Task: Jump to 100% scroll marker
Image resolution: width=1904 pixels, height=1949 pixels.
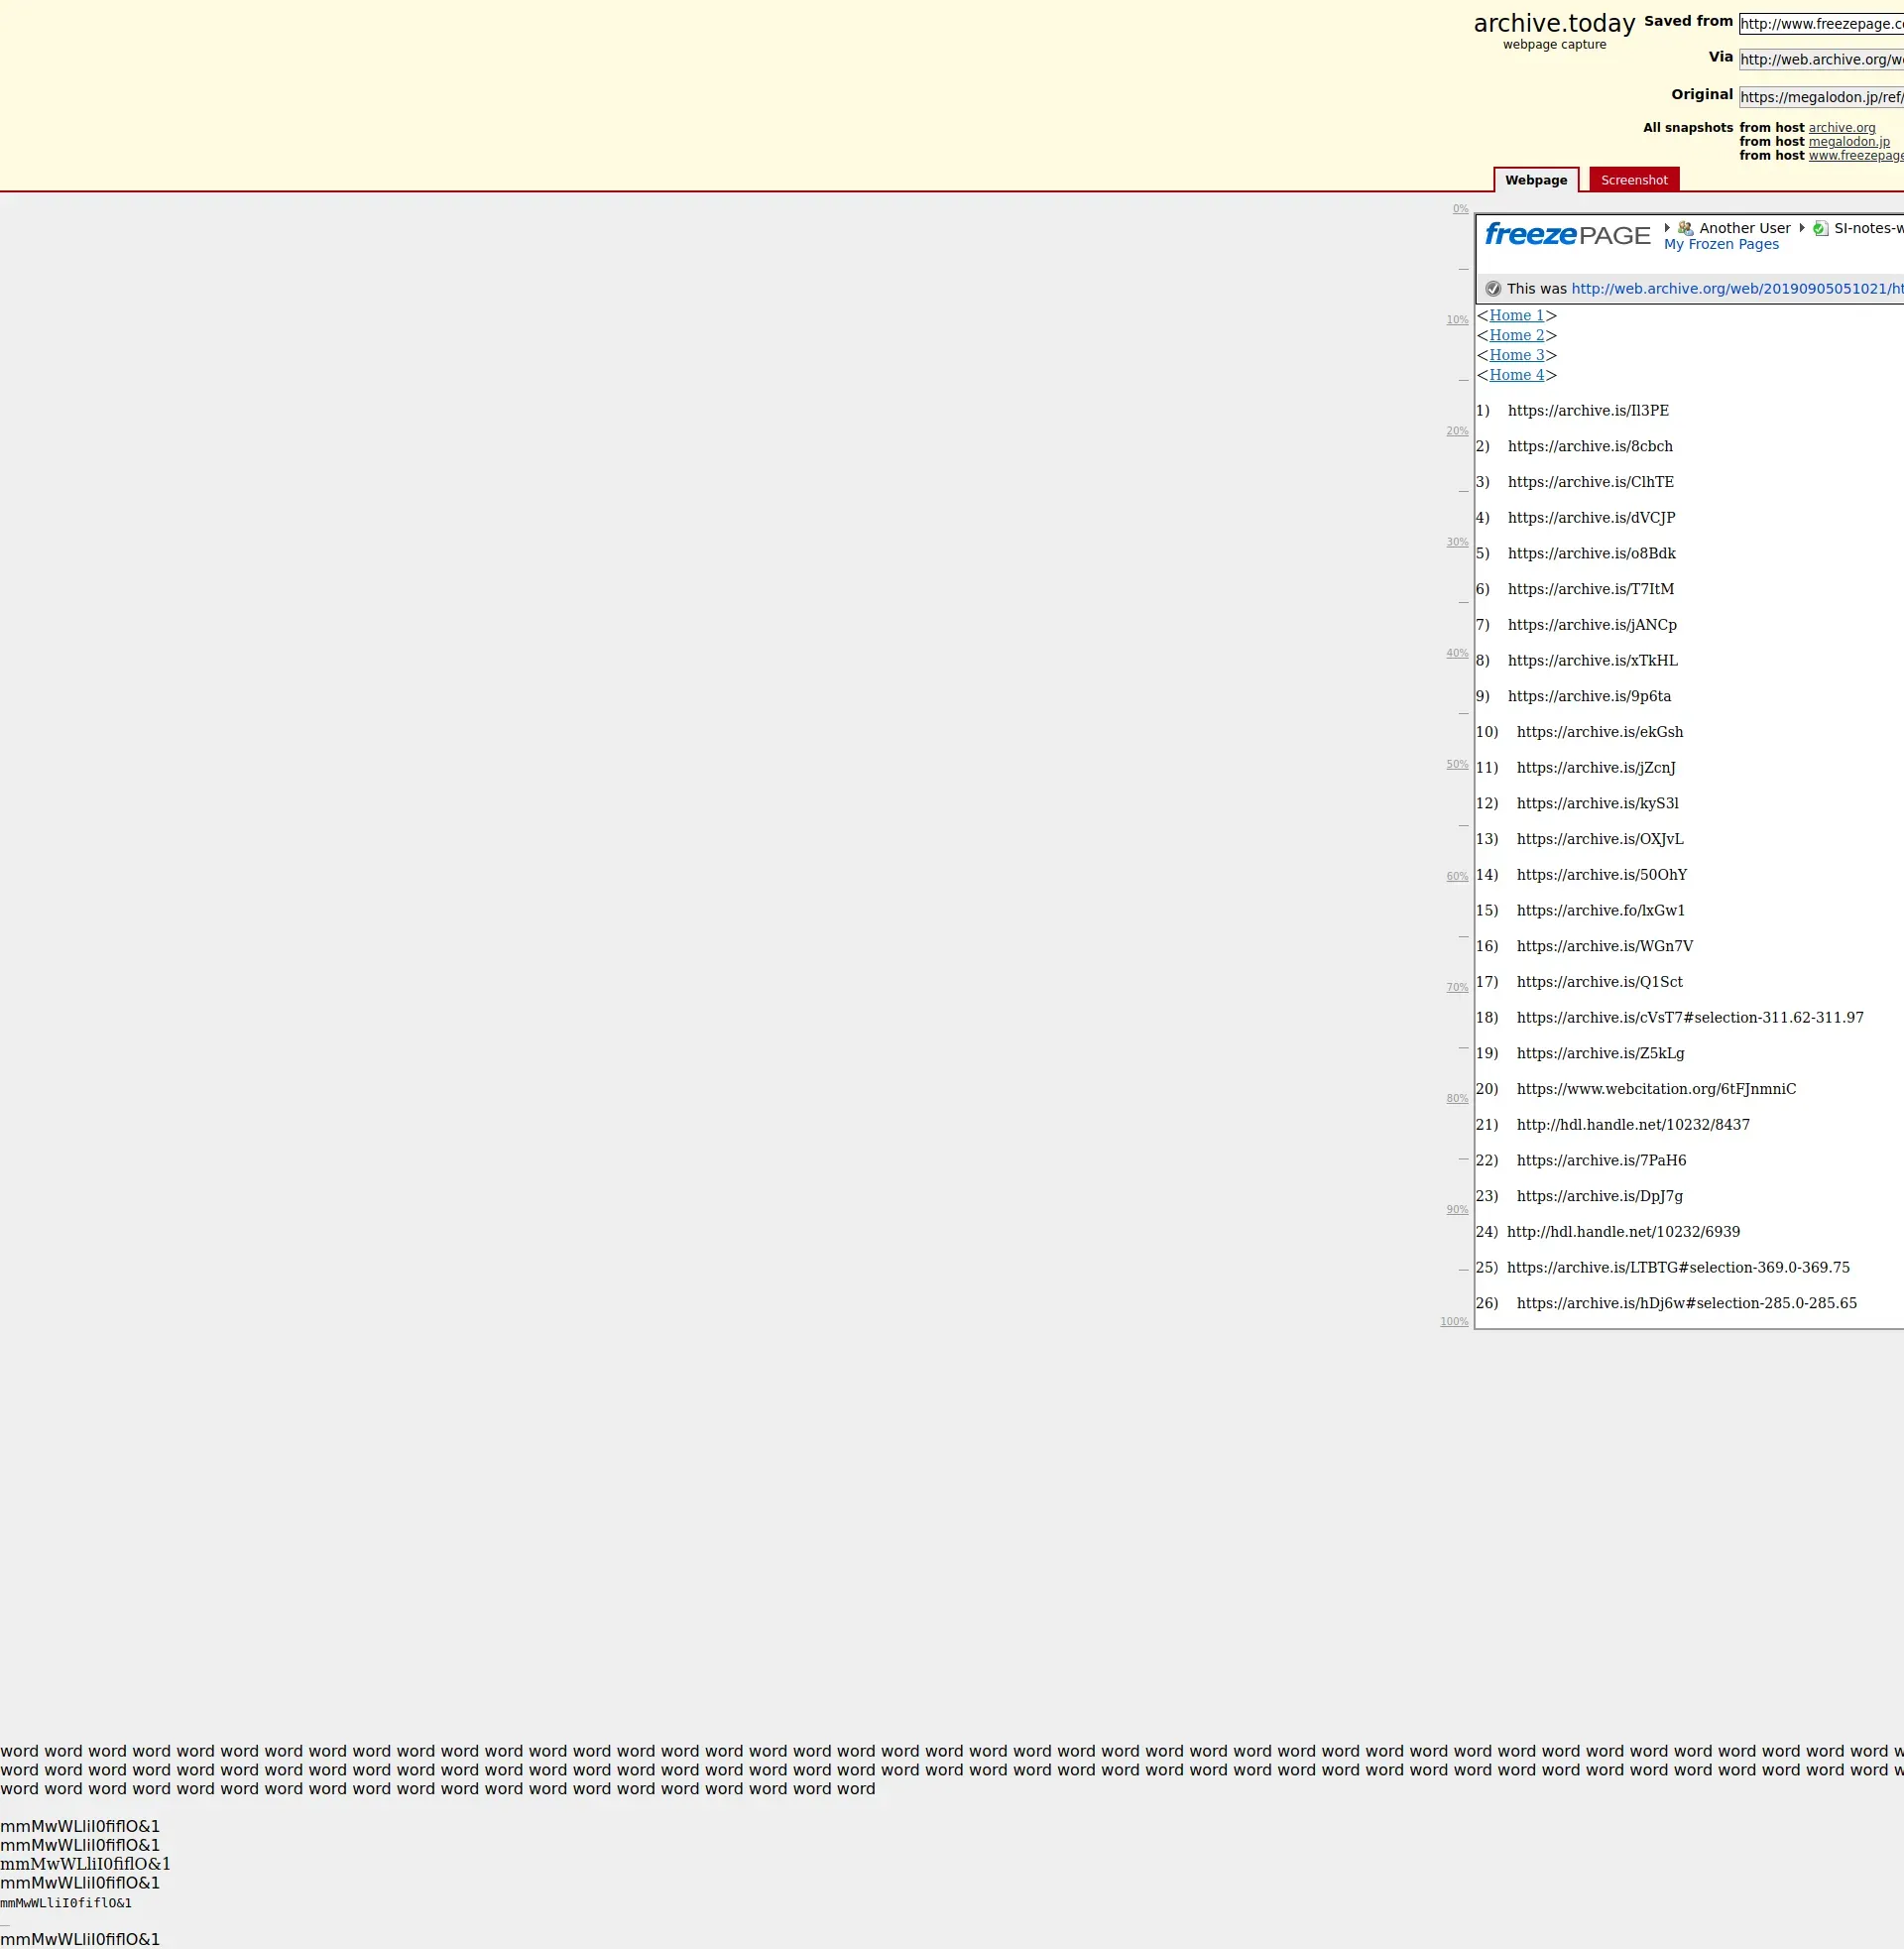Action: click(1453, 1322)
